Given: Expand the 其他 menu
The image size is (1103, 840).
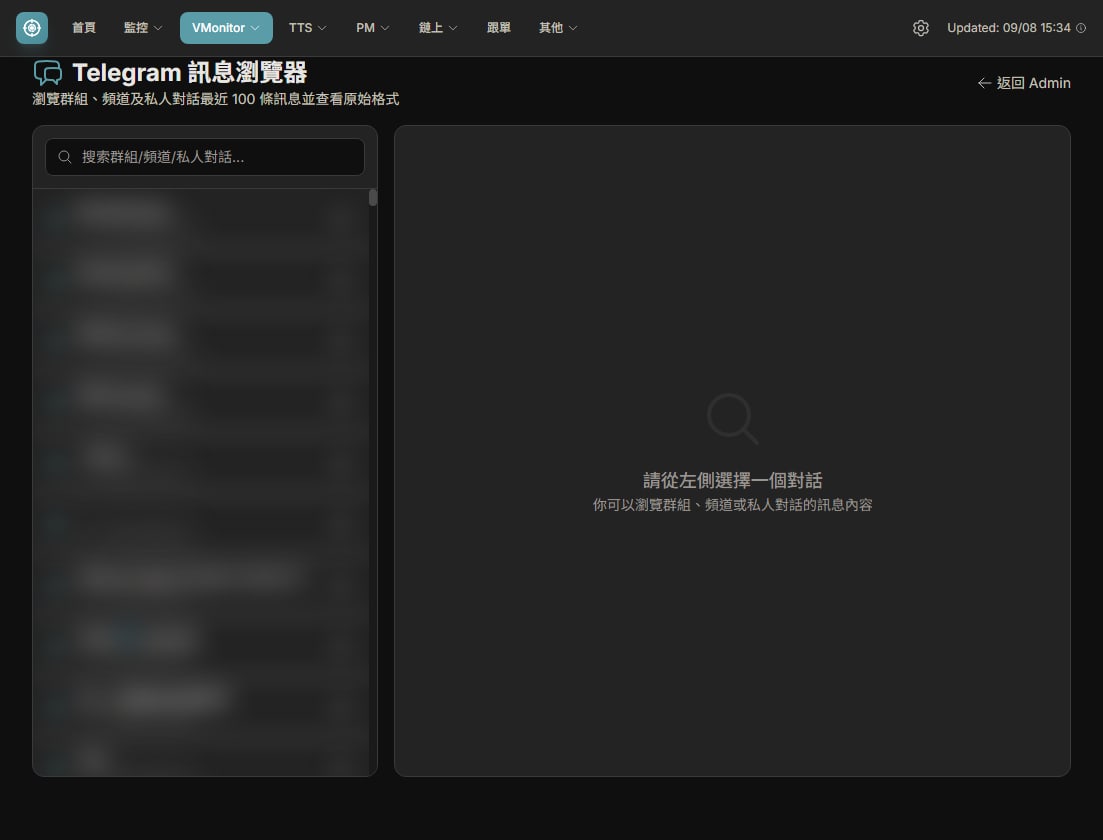Looking at the screenshot, I should point(558,28).
